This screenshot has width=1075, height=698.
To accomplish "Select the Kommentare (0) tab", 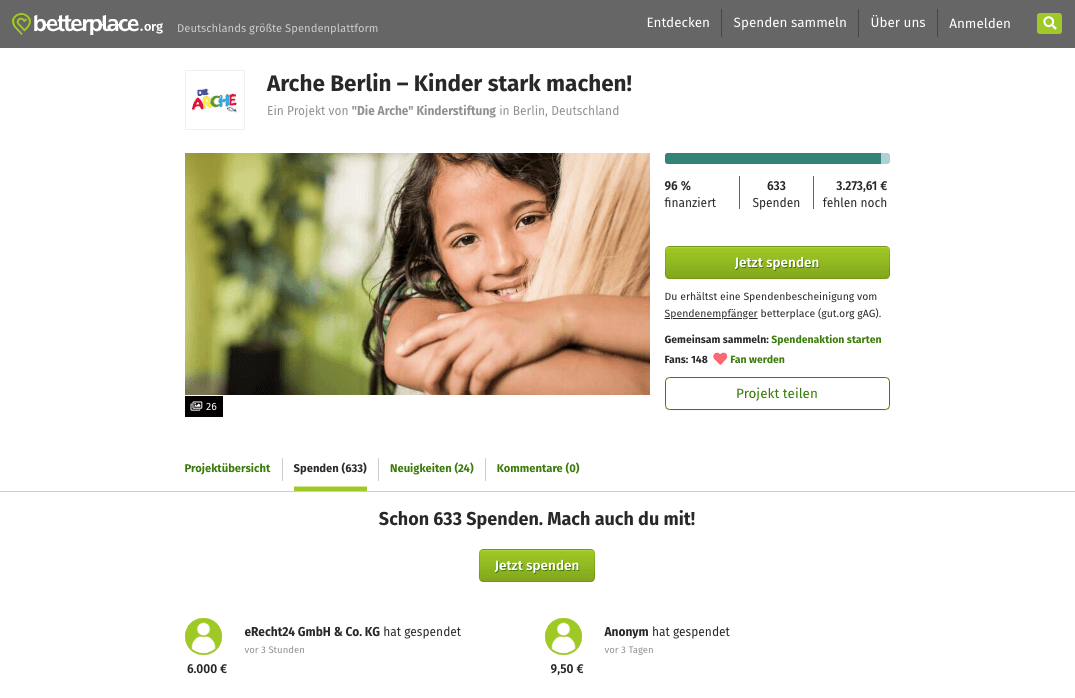I will (x=538, y=468).
